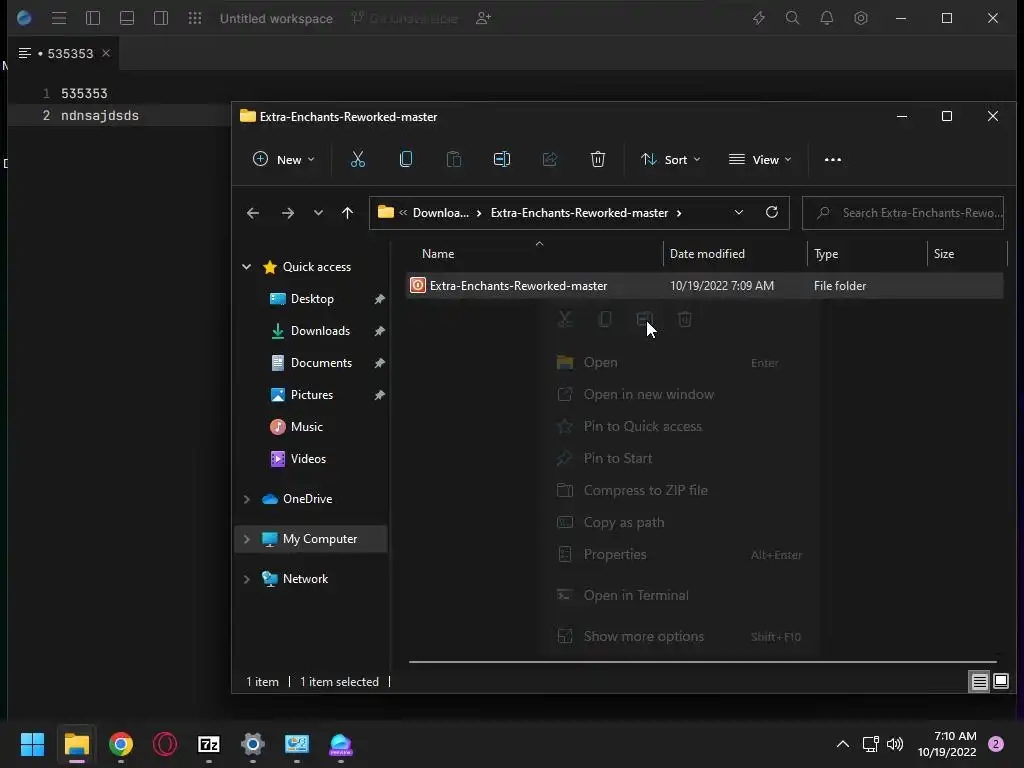
Task: Click the lightning bolt icon in editor
Action: tap(758, 18)
